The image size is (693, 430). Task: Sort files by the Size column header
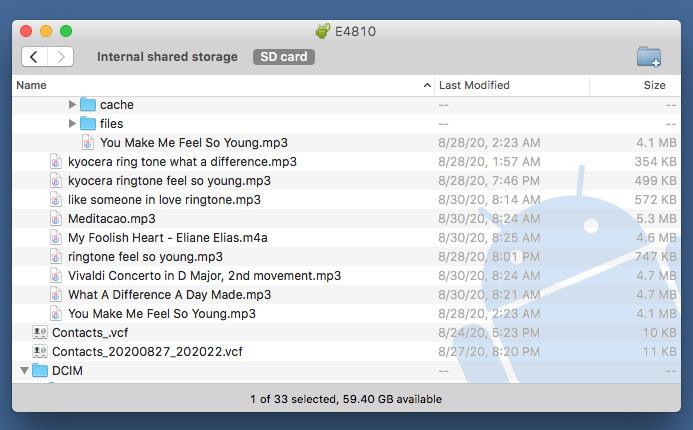654,86
